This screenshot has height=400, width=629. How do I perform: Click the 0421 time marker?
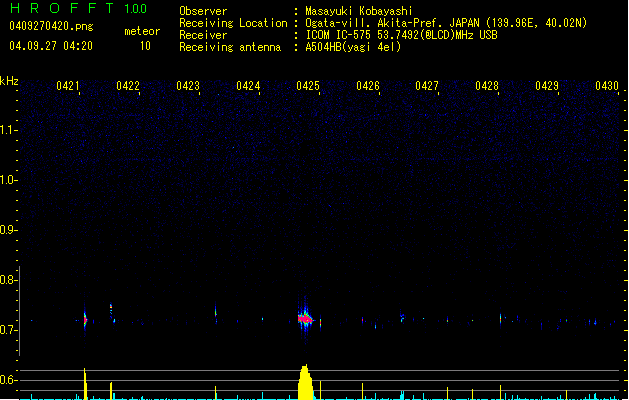(x=68, y=86)
